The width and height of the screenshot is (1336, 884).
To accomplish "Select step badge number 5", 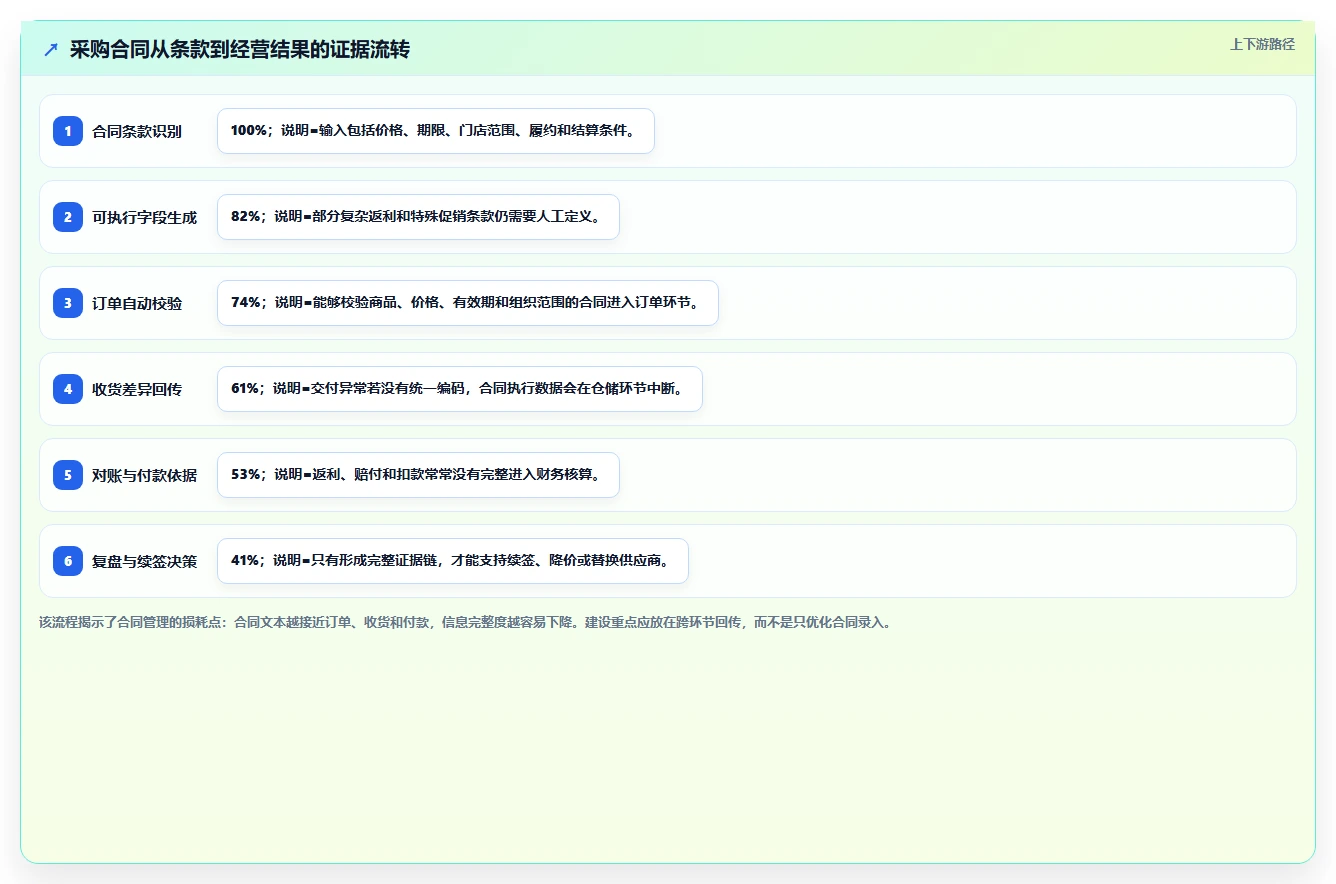I will 68,475.
